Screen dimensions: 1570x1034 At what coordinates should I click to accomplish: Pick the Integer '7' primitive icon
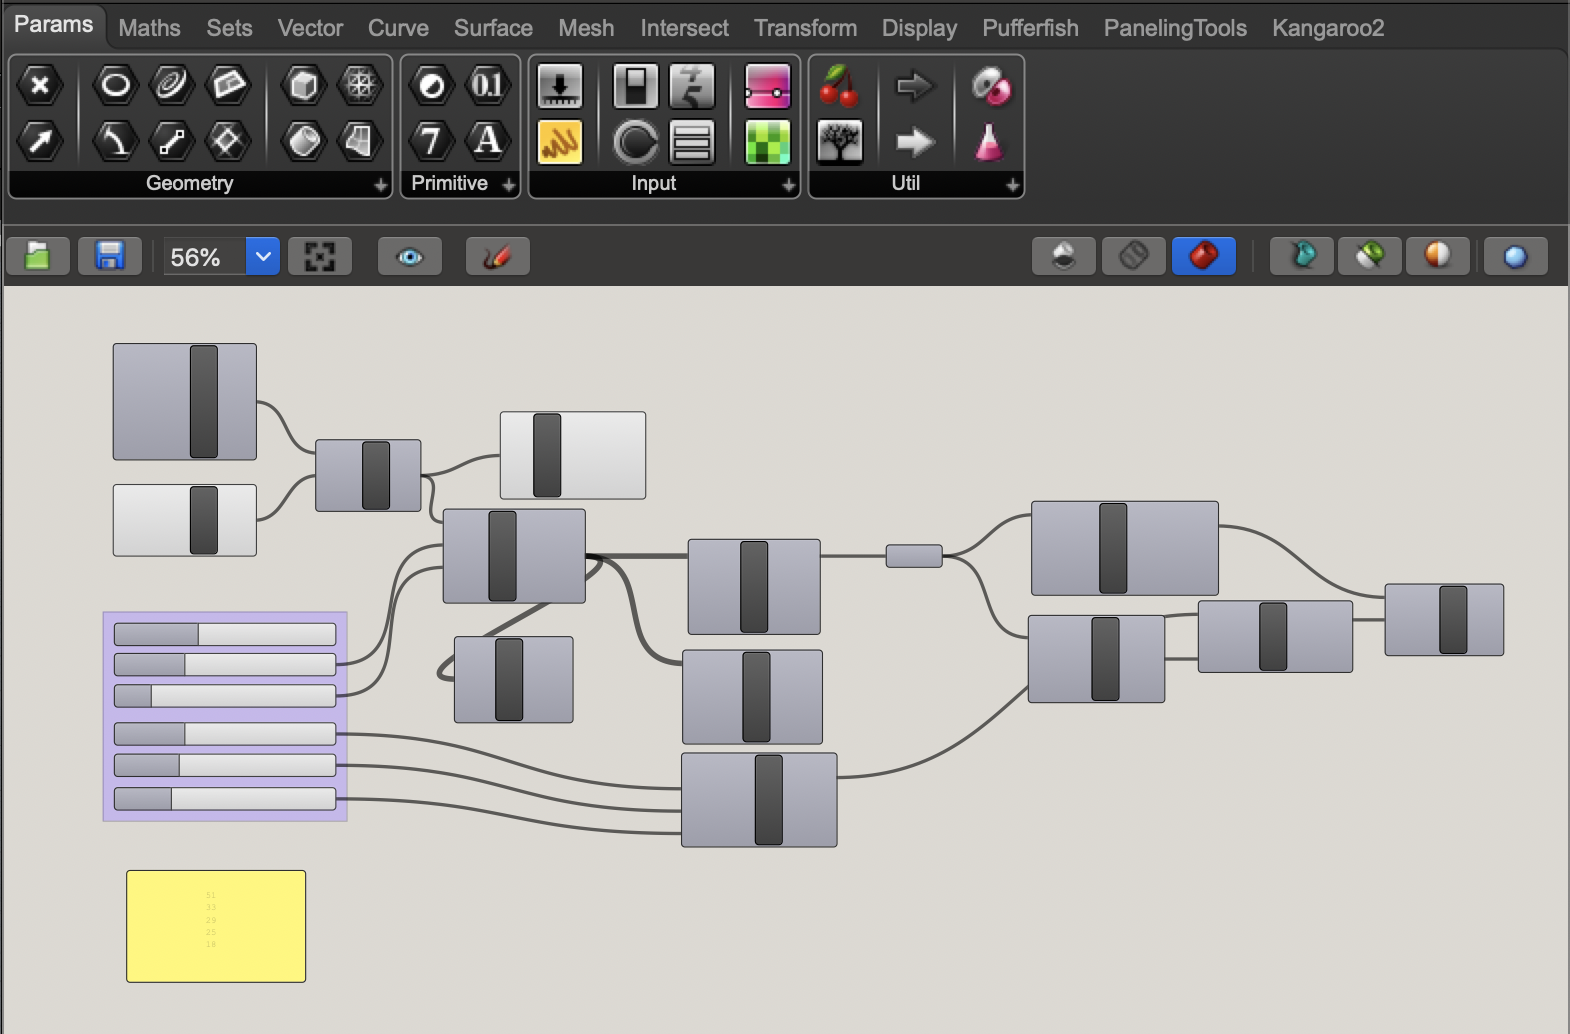click(431, 142)
